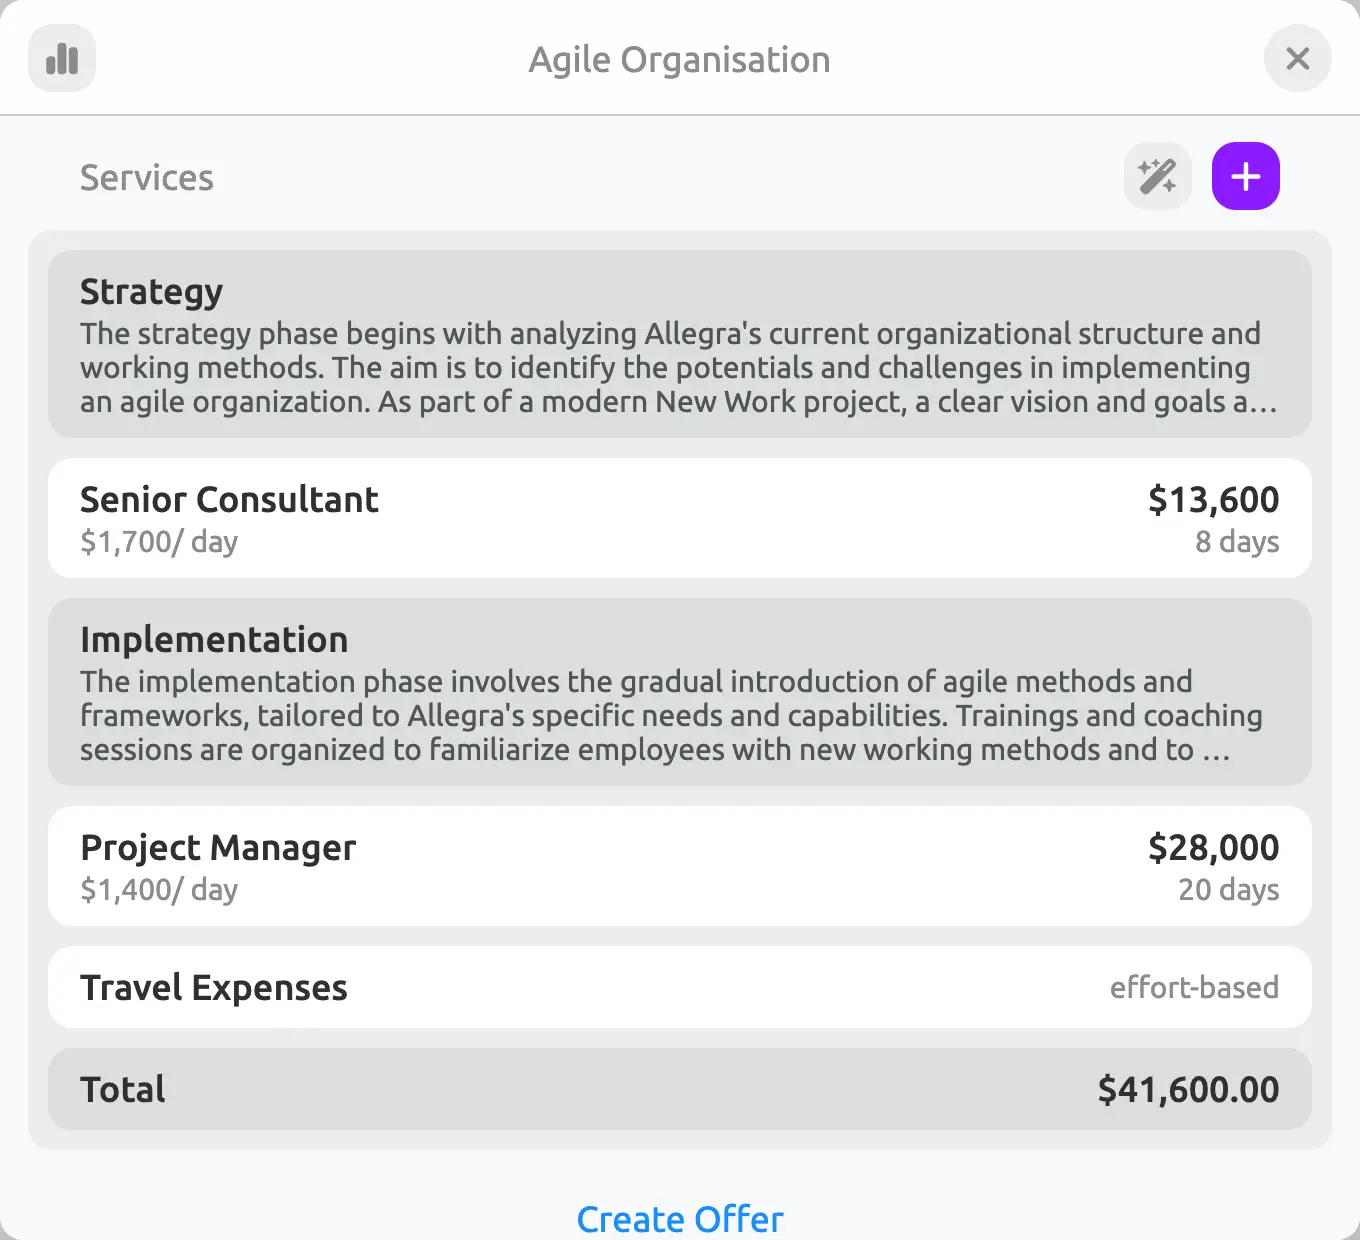
Task: Click the $13,600 Senior Consultant price
Action: click(1213, 499)
